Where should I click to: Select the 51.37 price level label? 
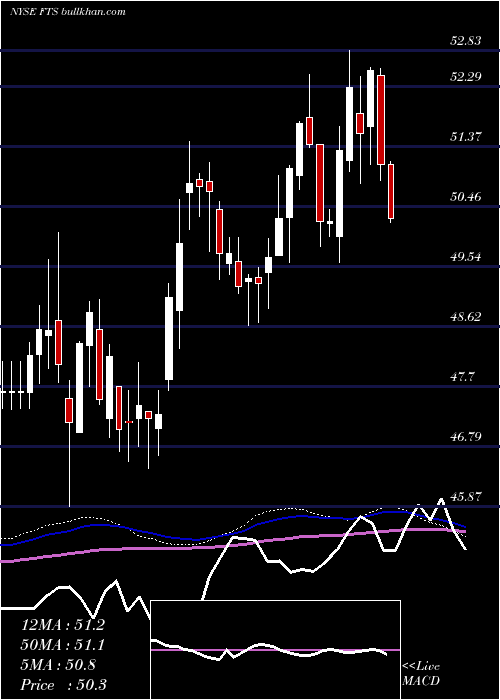[466, 137]
